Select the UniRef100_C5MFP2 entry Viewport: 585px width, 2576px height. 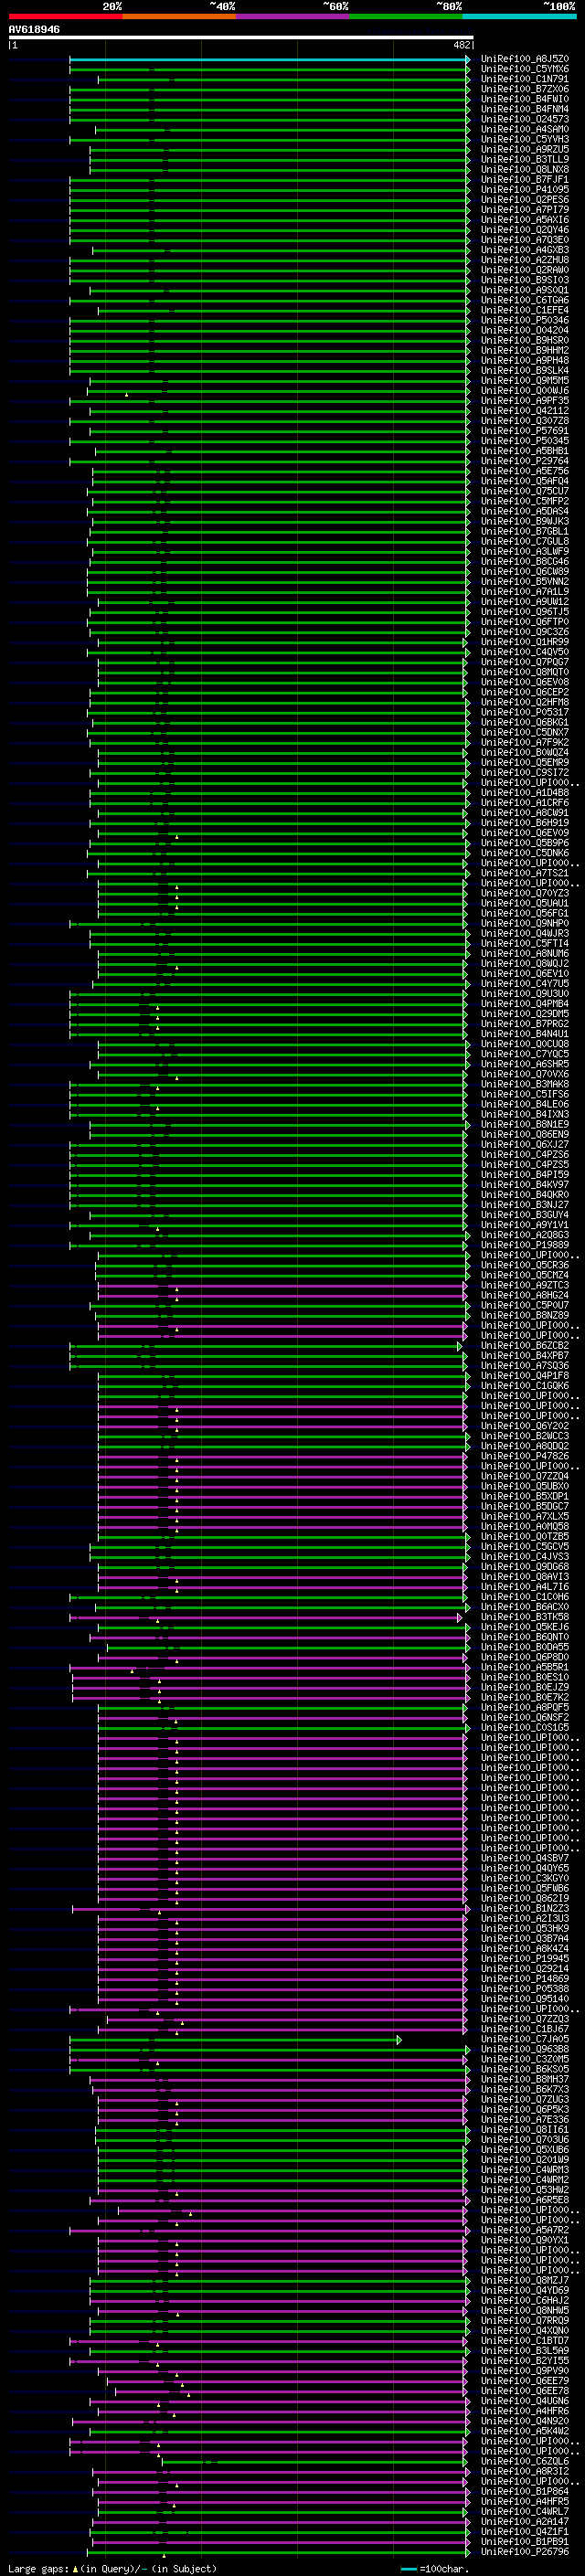point(525,502)
